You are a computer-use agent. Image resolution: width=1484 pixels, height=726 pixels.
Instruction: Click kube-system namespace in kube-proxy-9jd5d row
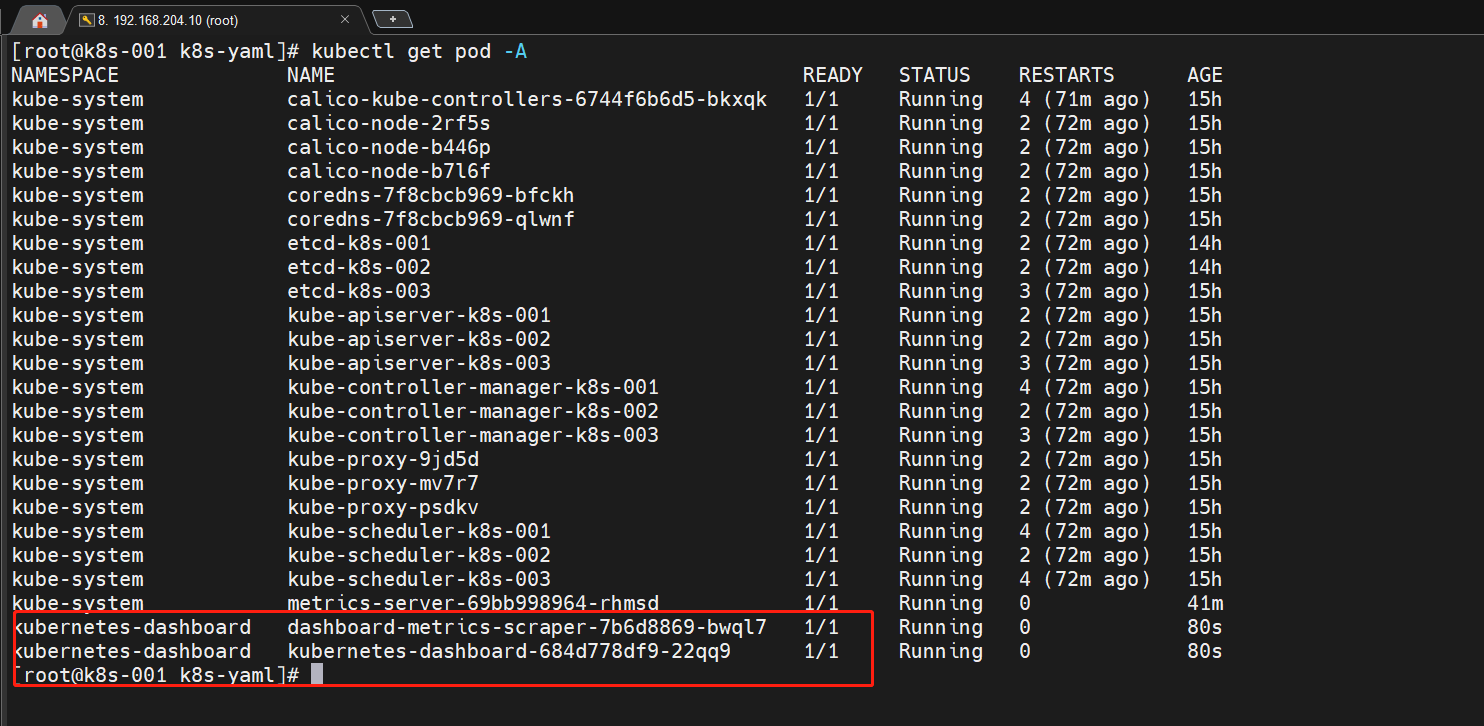[x=77, y=459]
